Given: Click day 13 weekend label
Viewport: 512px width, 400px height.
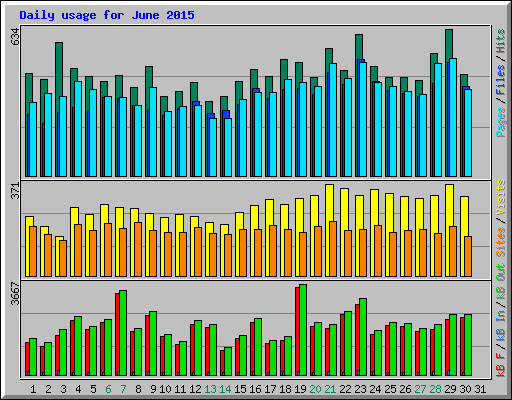Looking at the screenshot, I should (x=210, y=389).
